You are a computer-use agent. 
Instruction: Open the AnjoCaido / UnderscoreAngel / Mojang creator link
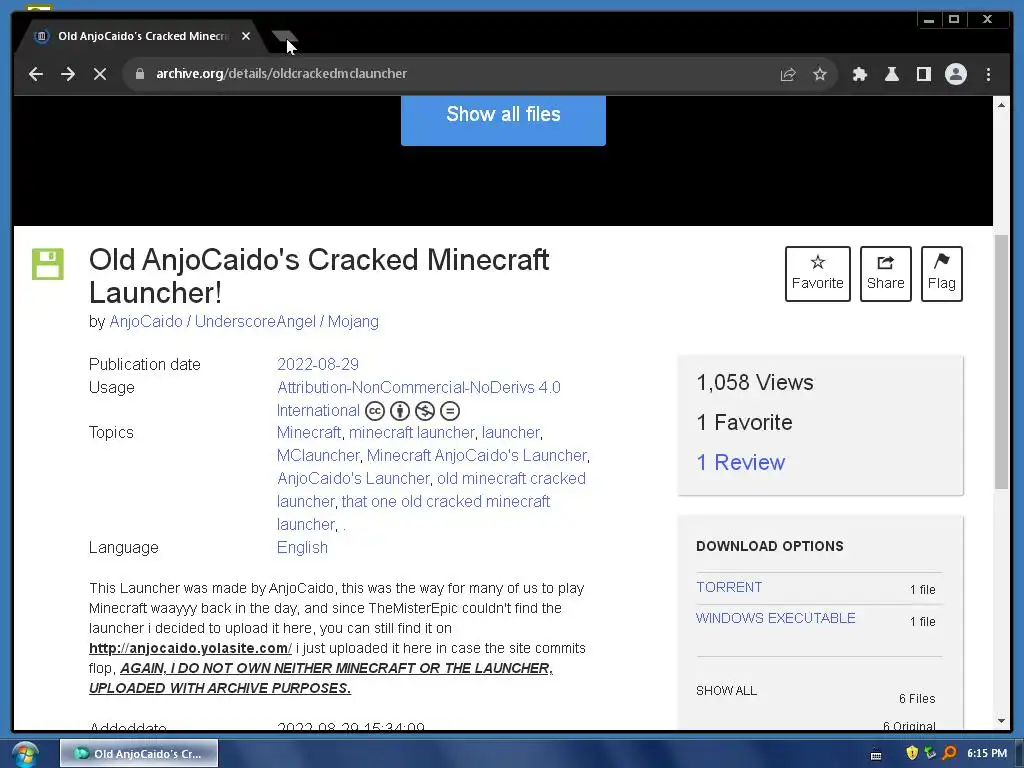pos(244,322)
